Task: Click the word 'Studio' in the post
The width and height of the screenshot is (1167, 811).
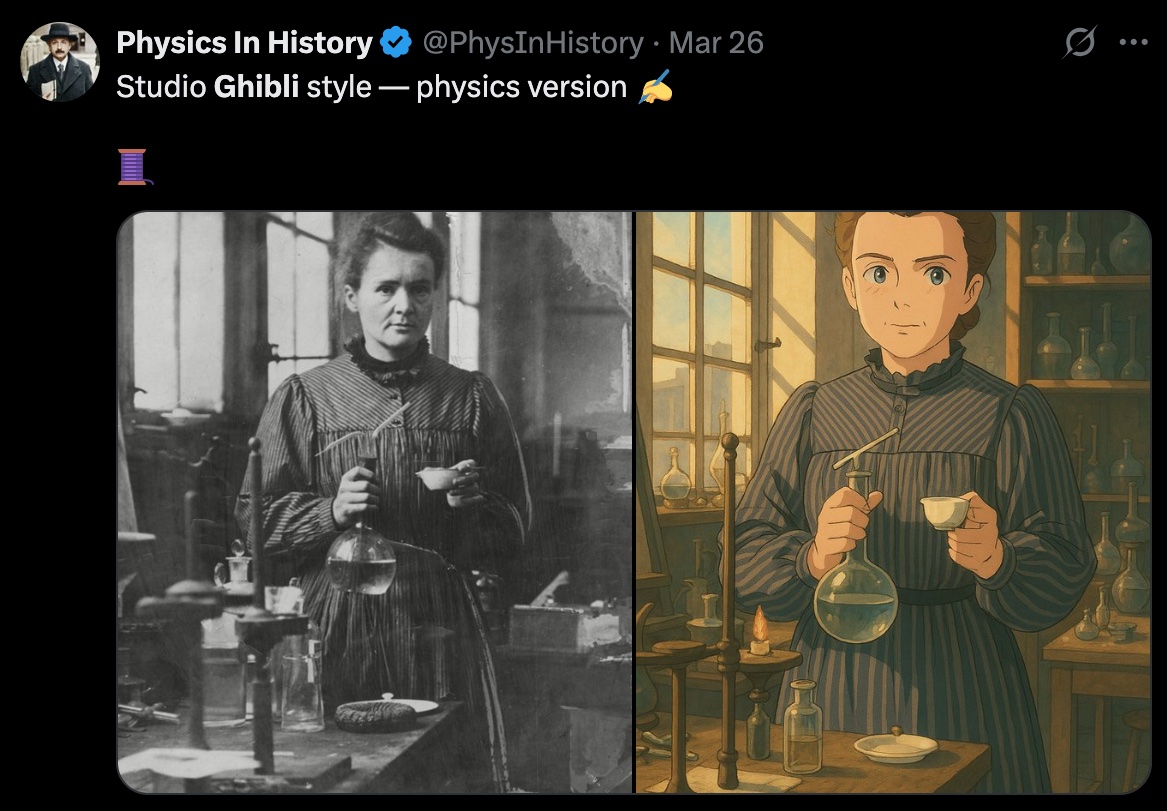Action: tap(161, 87)
